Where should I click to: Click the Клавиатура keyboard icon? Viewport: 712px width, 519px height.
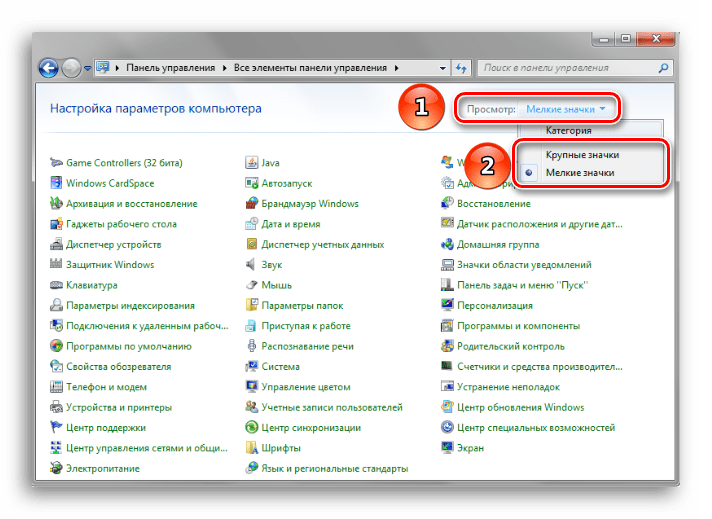coord(56,285)
